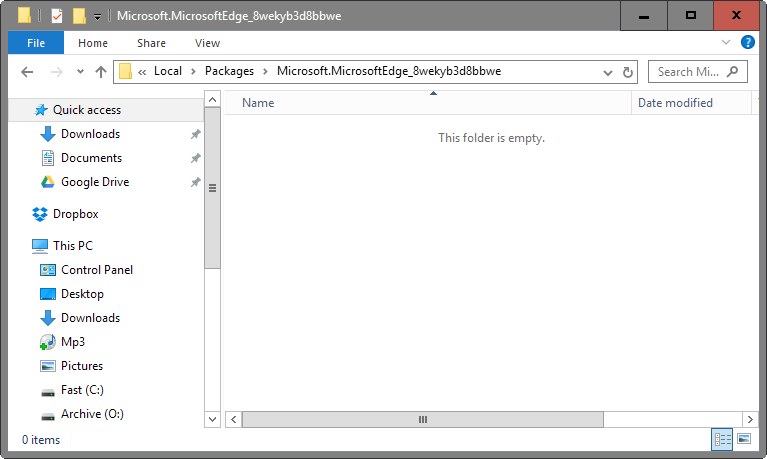Open the Fast (C:) drive
This screenshot has width=767, height=459.
click(x=82, y=390)
